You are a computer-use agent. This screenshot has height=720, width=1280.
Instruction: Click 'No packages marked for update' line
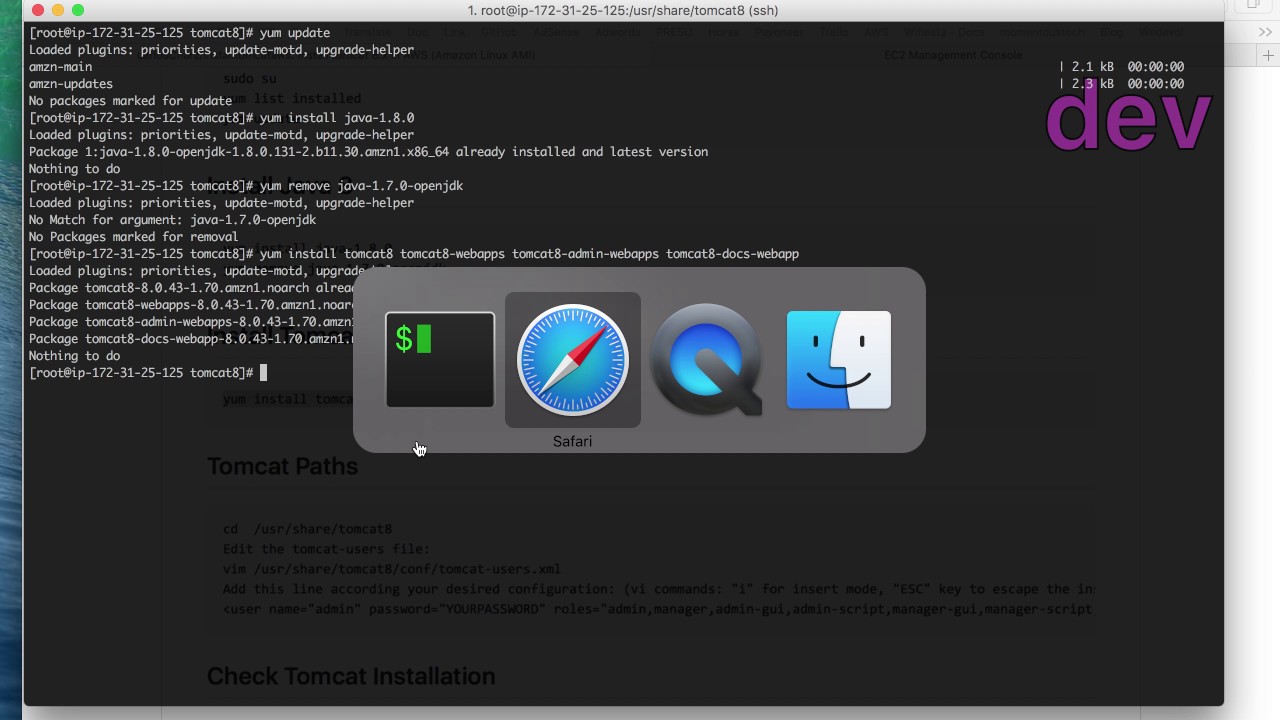(x=131, y=101)
